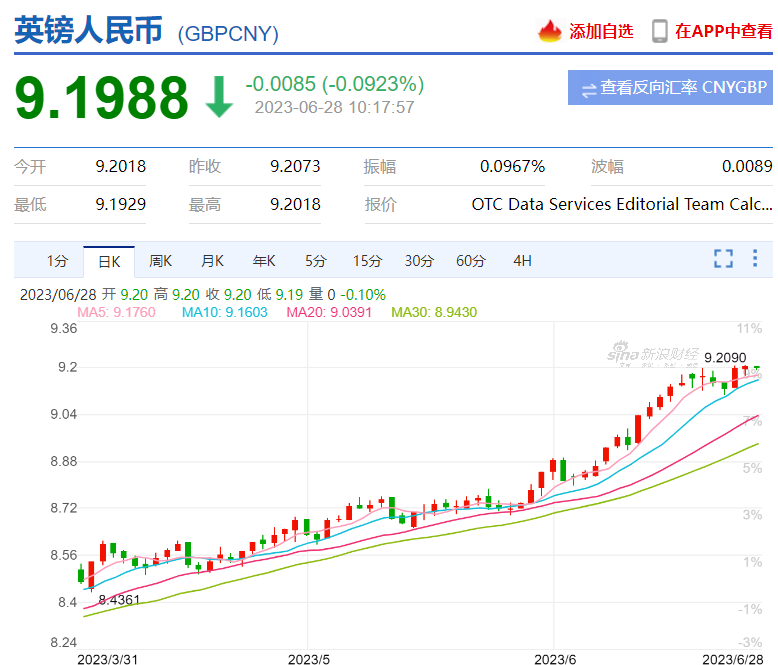The height and width of the screenshot is (665, 778).
Task: Click the 添加自选 link
Action: coord(601,31)
